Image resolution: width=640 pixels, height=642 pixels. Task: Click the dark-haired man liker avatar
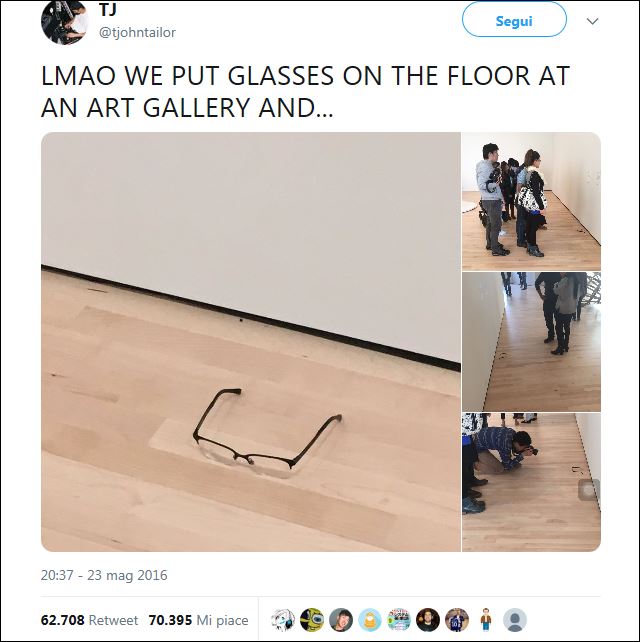(428, 620)
